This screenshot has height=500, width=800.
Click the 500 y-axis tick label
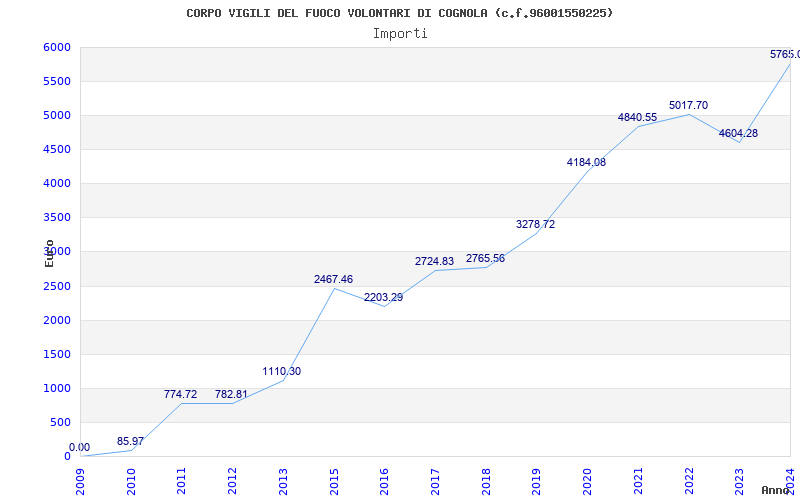[x=61, y=422]
